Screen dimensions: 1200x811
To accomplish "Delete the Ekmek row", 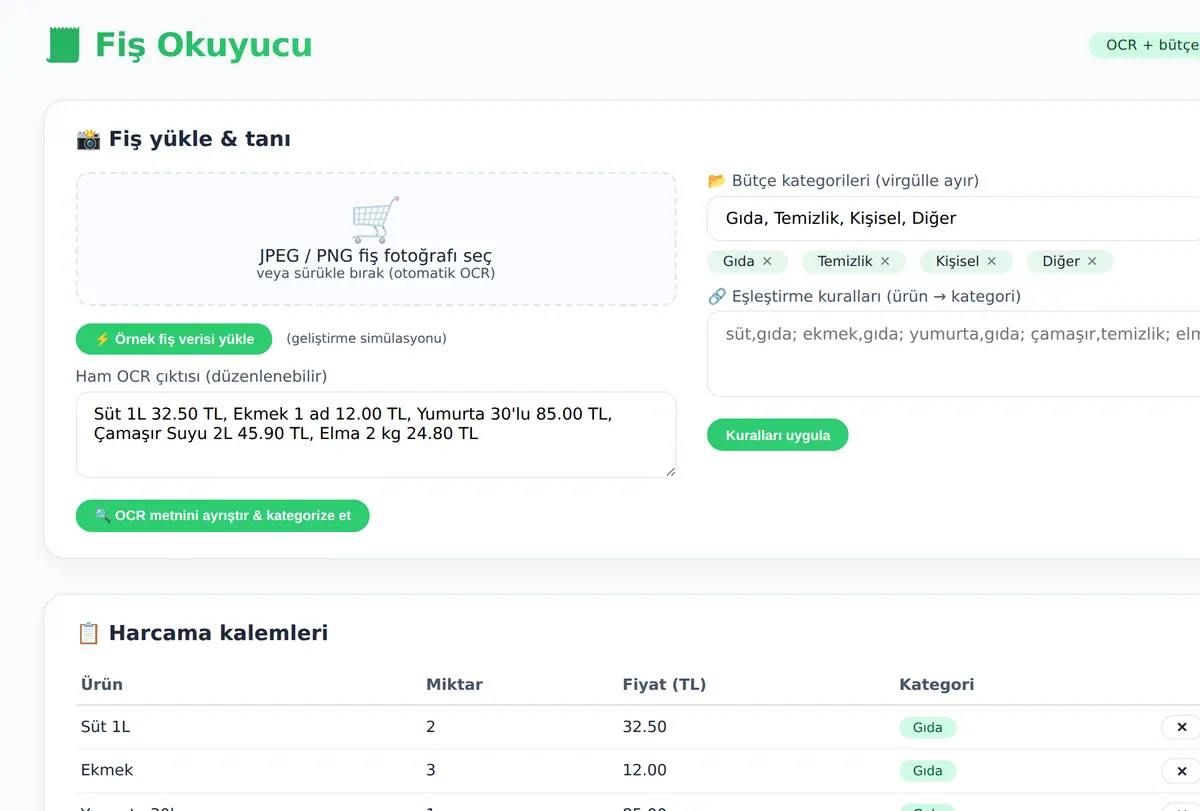I will point(1181,770).
